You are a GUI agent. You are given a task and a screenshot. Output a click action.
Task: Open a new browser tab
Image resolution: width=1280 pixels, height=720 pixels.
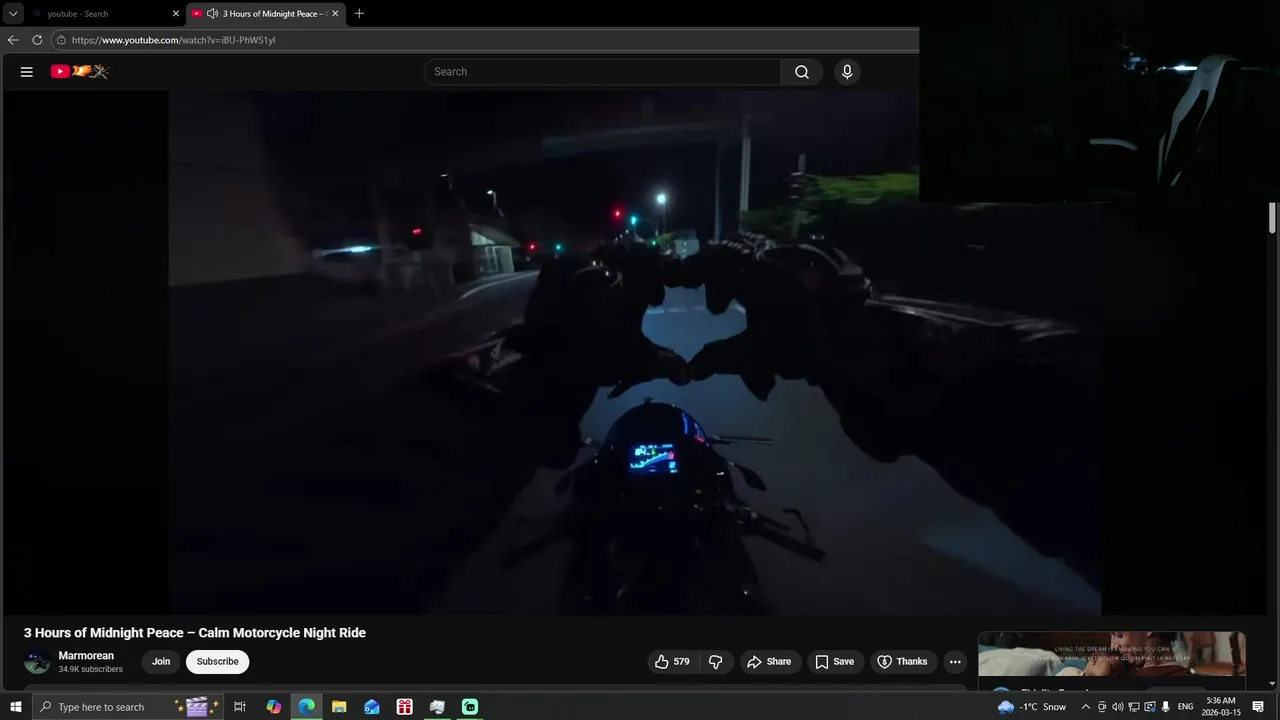pos(359,14)
